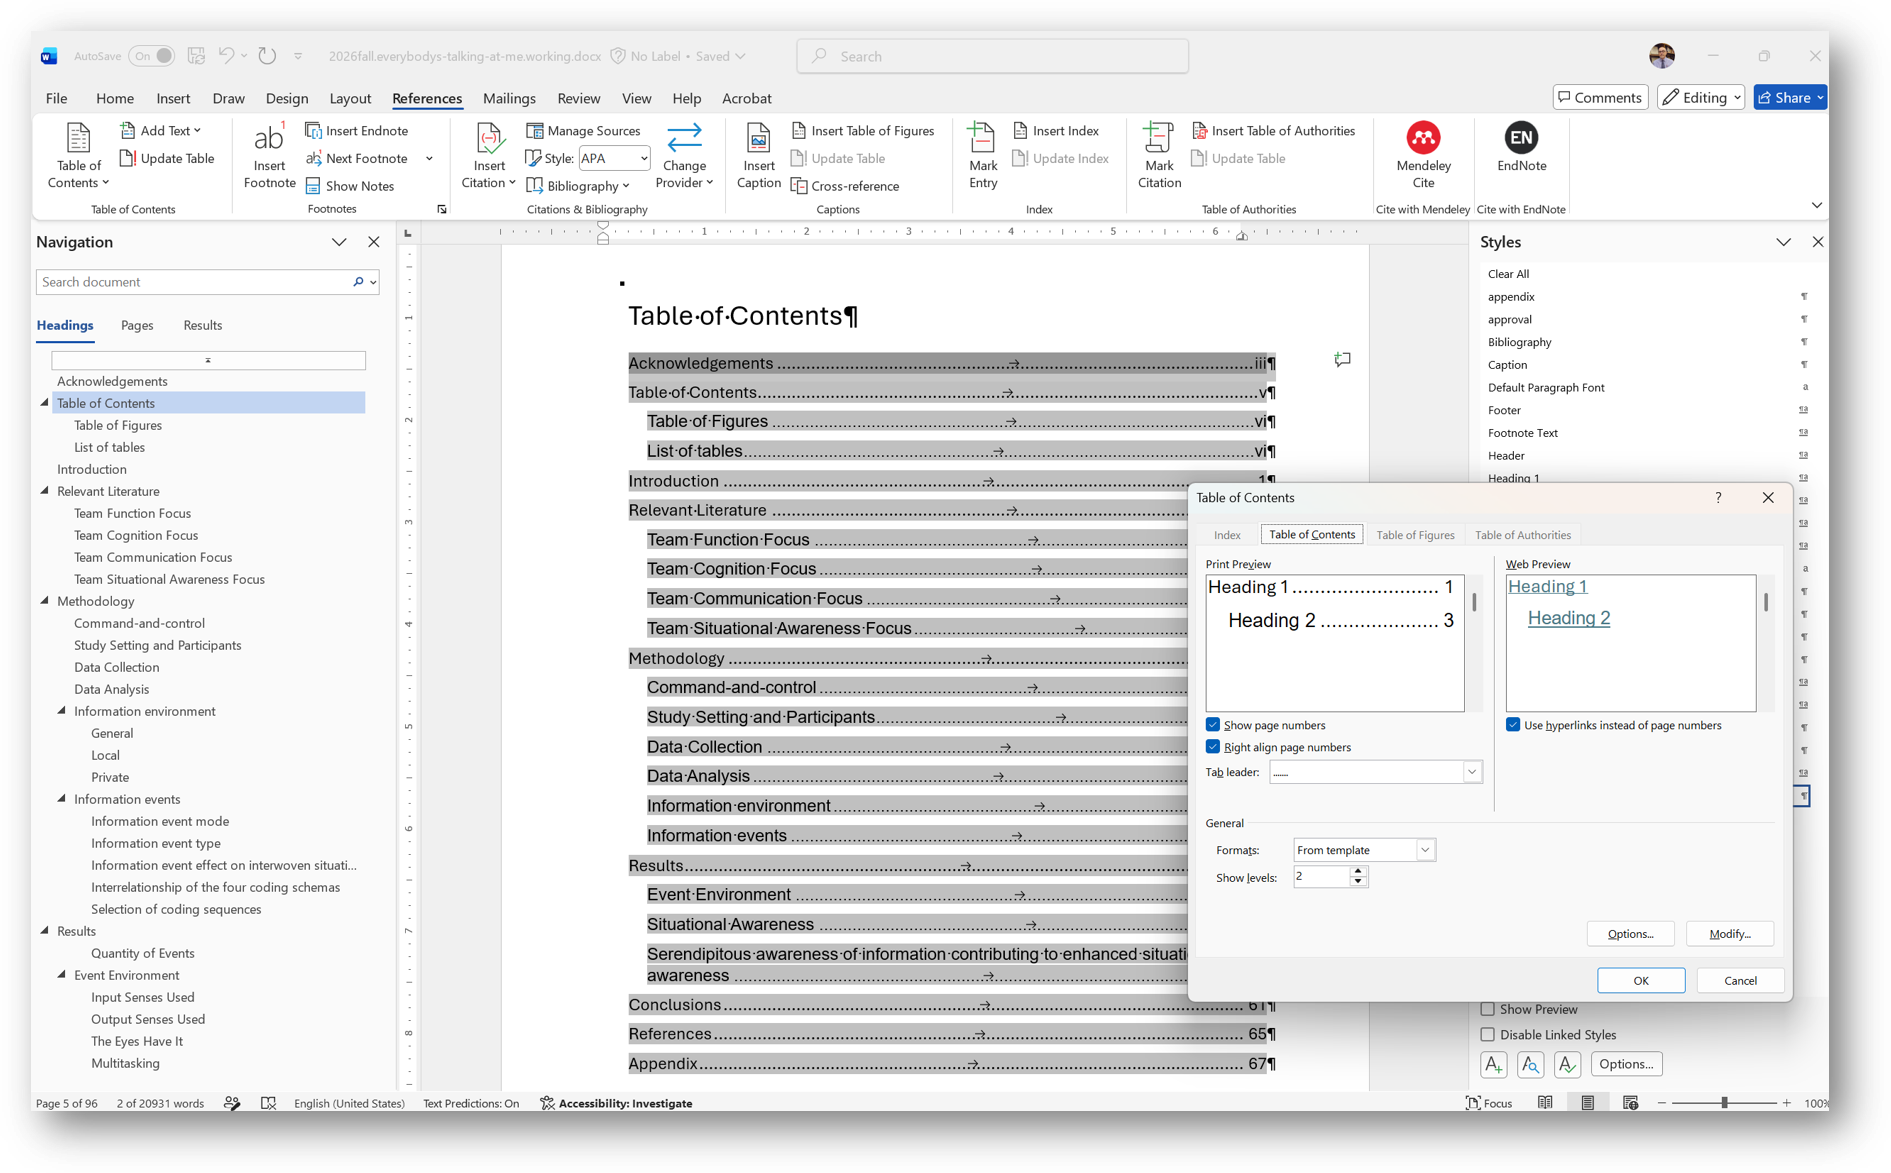Click Insert Index
This screenshot has height=1173, width=1891.
pos(1056,130)
